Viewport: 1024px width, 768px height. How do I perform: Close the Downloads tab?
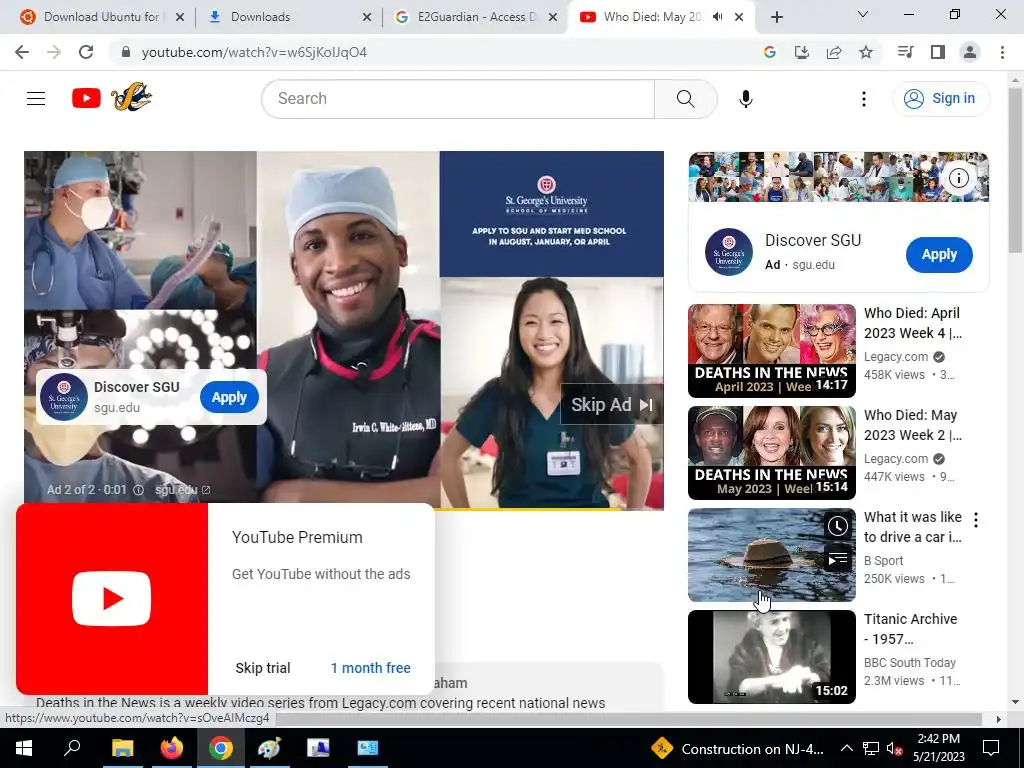(x=367, y=17)
